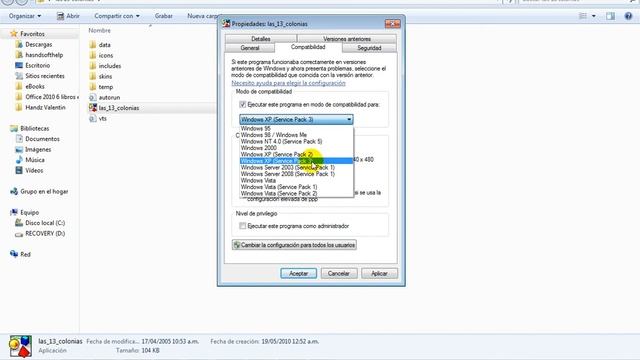Choose Windows Server 2003 (Service Pack 1)
This screenshot has height=360, width=640.
coord(296,167)
